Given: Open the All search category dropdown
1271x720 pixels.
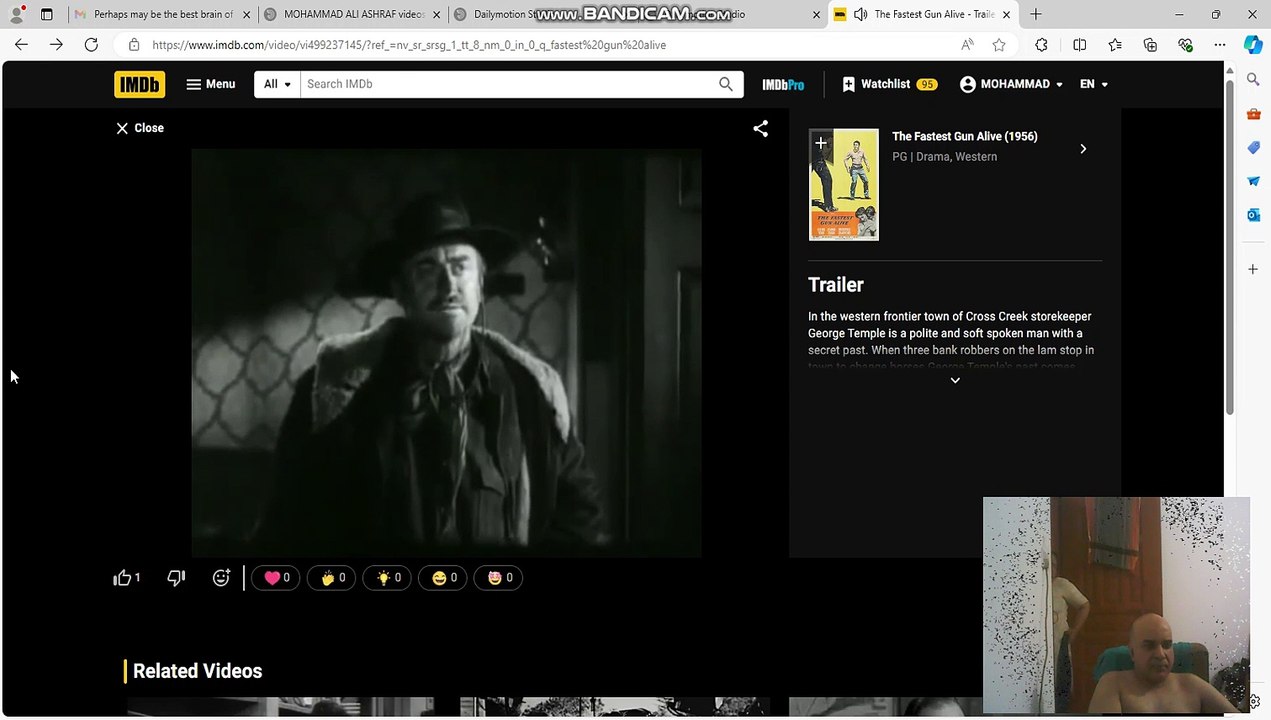Looking at the screenshot, I should pyautogui.click(x=277, y=84).
